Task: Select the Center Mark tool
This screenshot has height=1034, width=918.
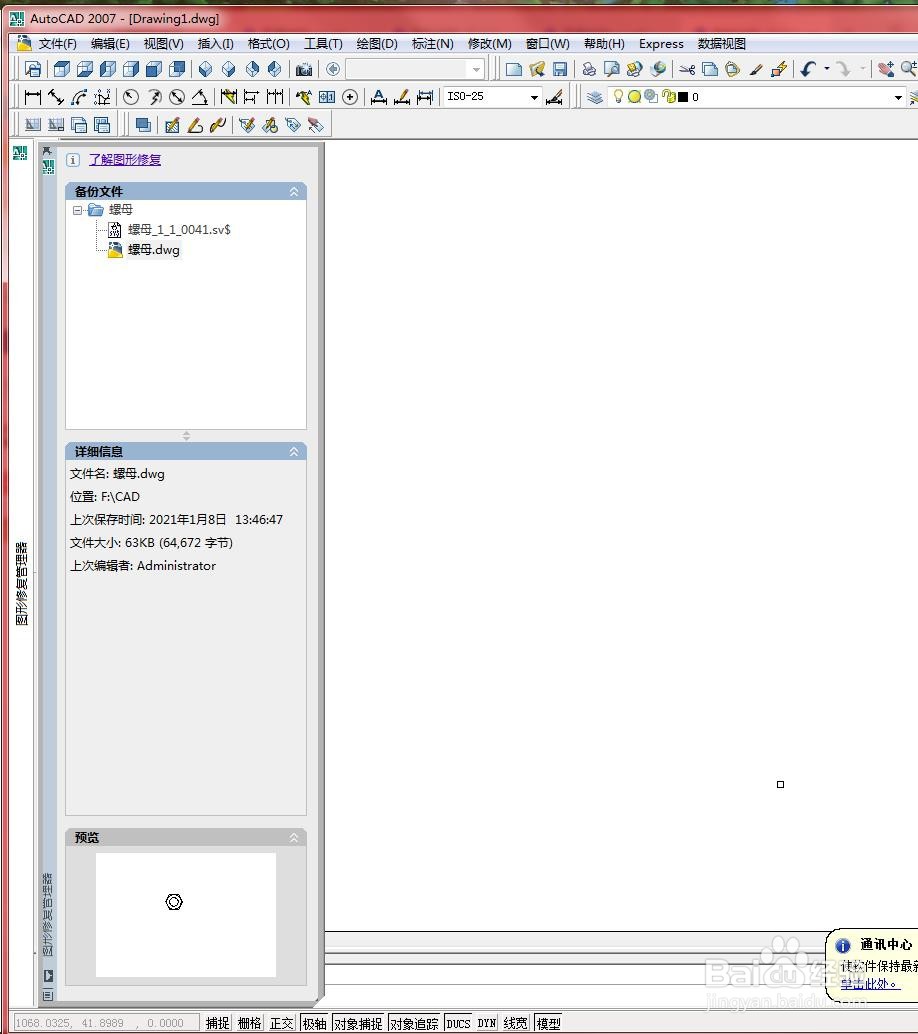Action: pos(350,98)
